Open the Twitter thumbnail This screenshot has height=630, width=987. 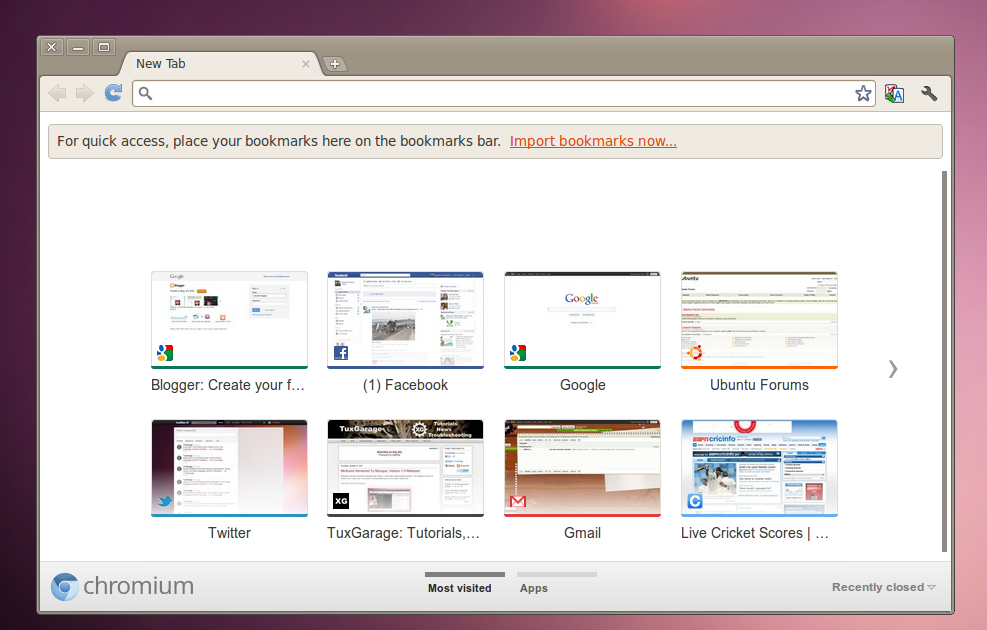coord(229,468)
